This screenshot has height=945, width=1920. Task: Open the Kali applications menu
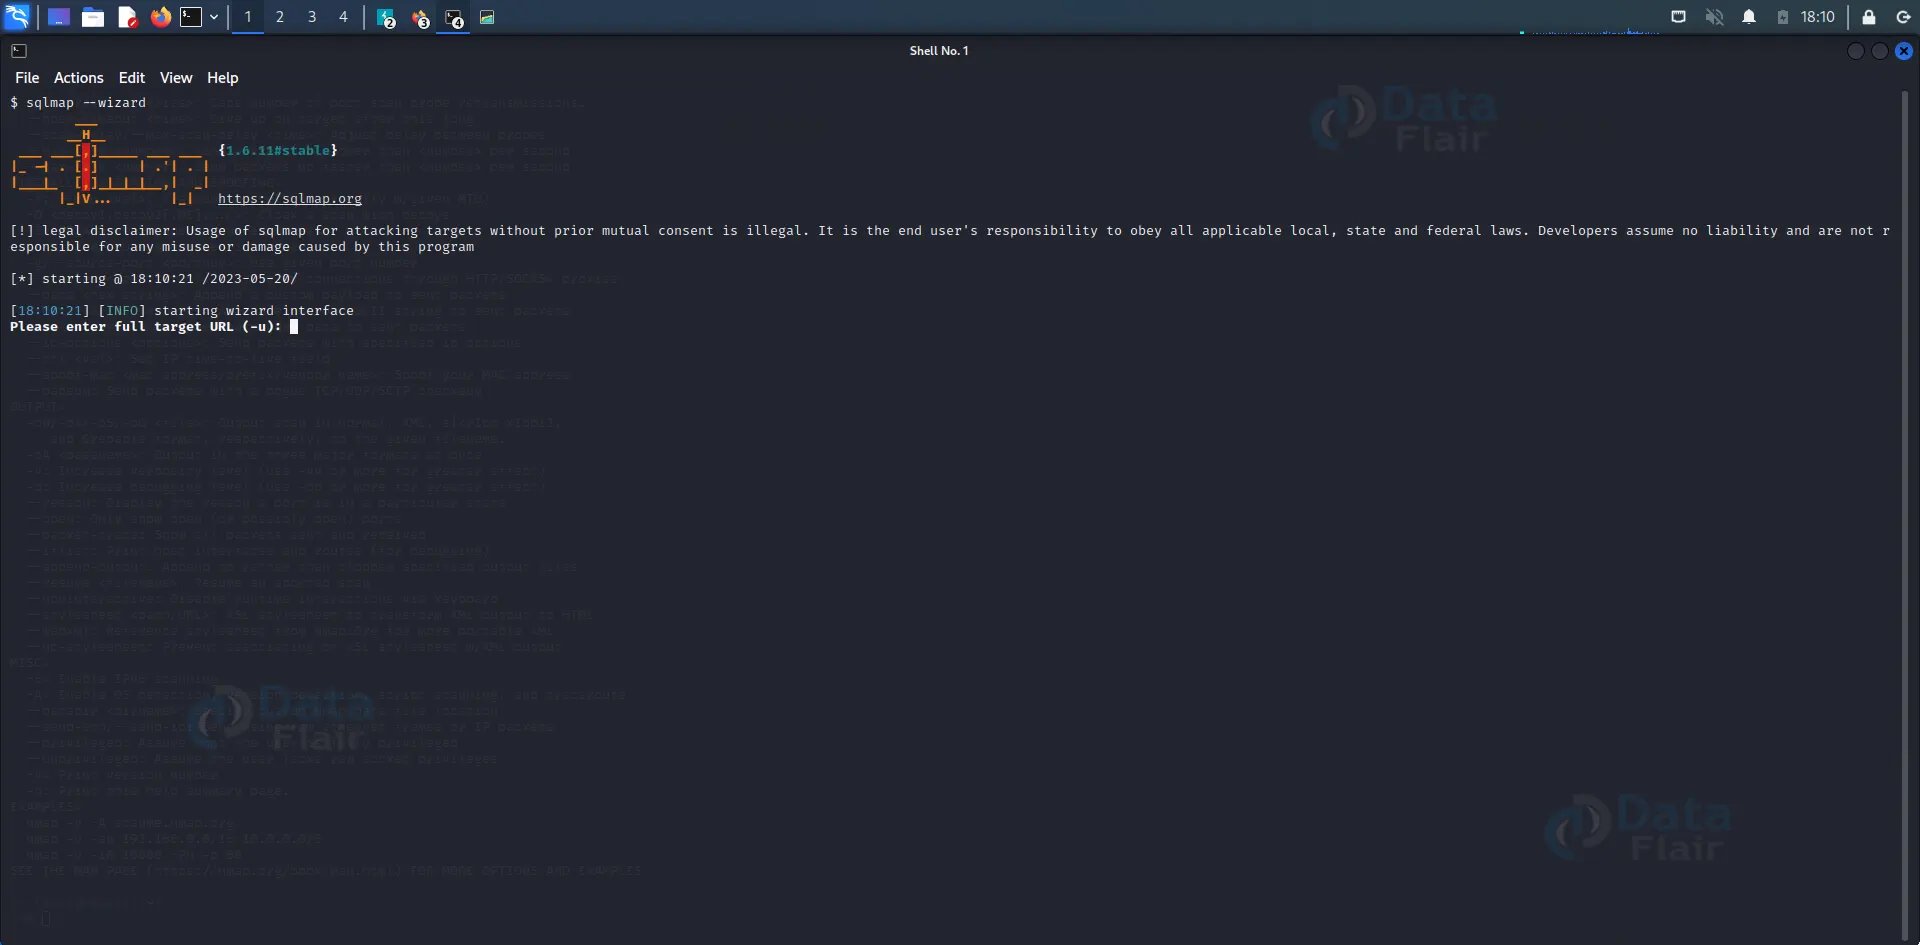[x=18, y=17]
